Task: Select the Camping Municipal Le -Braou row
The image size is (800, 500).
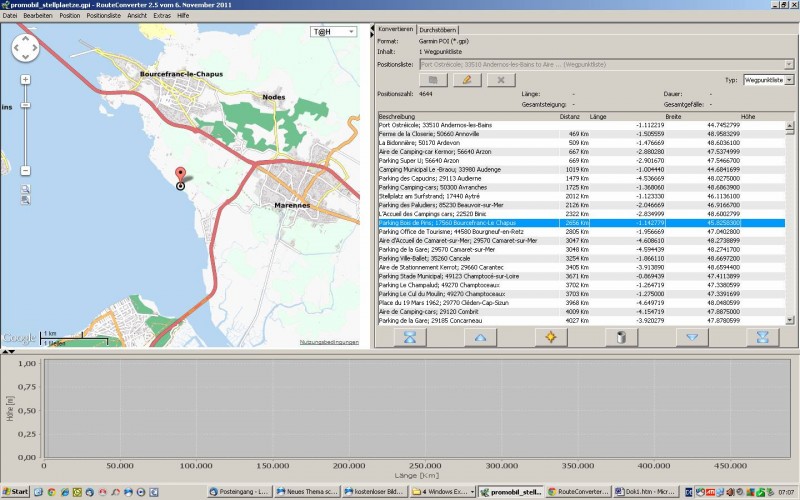Action: coord(450,169)
